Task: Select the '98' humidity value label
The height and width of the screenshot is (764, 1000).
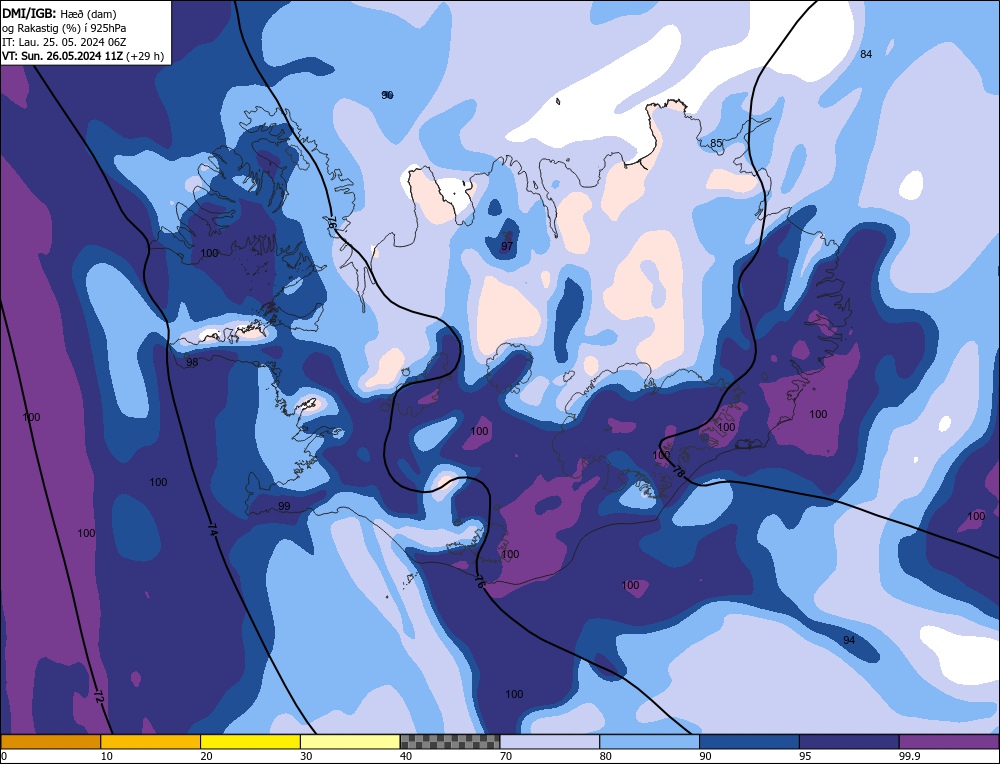Action: (x=192, y=362)
